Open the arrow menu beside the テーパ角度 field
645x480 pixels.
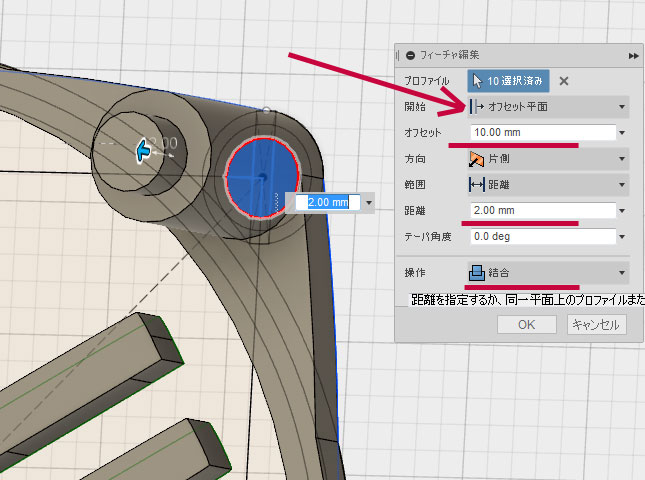[622, 237]
